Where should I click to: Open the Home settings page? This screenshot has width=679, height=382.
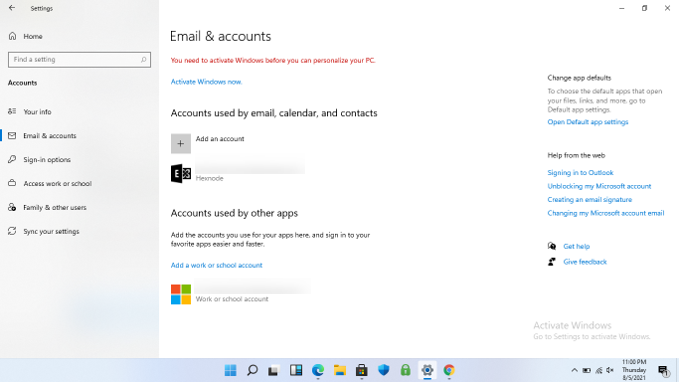click(x=33, y=36)
